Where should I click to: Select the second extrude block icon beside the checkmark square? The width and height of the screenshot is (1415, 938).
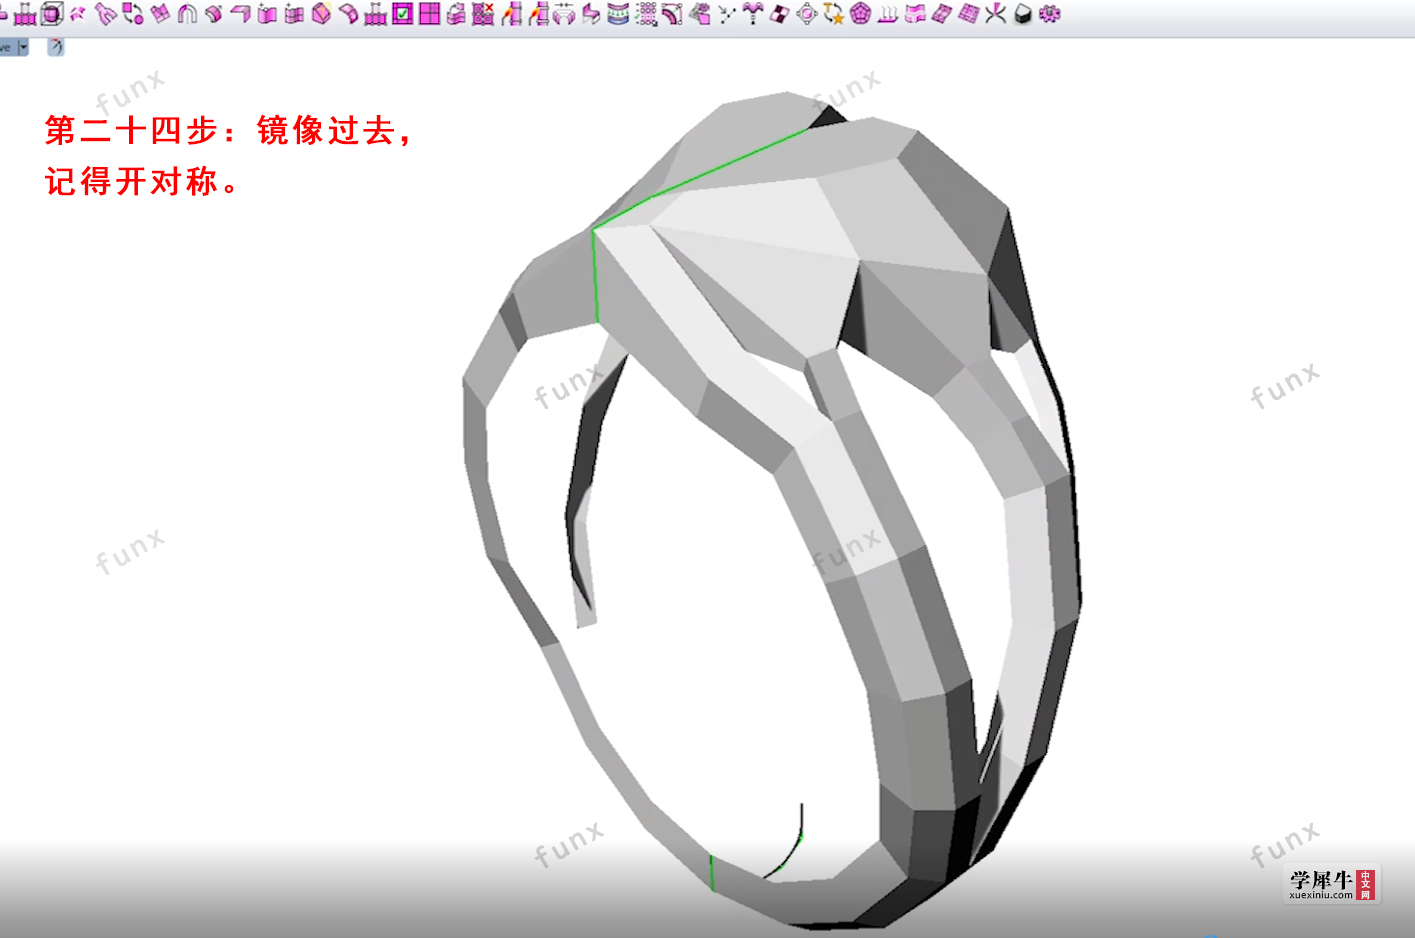coord(375,14)
